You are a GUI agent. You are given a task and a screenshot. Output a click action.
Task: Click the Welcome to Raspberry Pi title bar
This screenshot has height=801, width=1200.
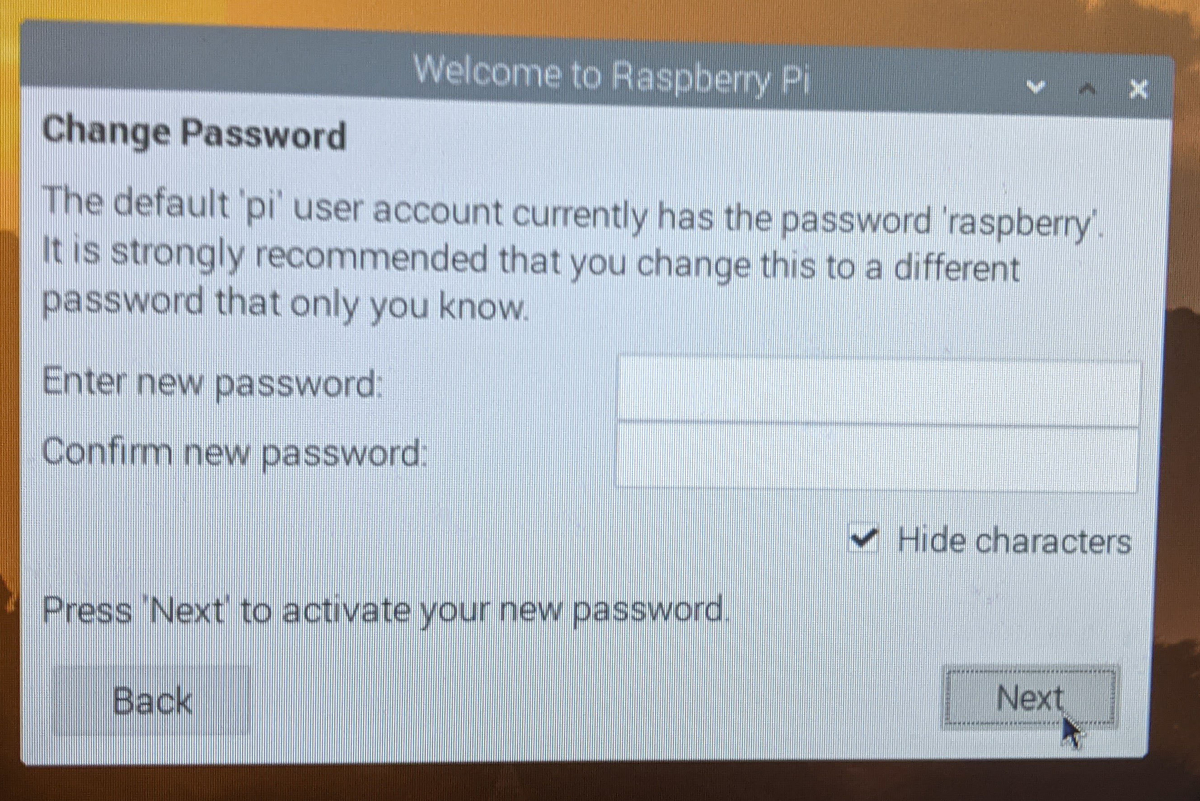[x=610, y=74]
